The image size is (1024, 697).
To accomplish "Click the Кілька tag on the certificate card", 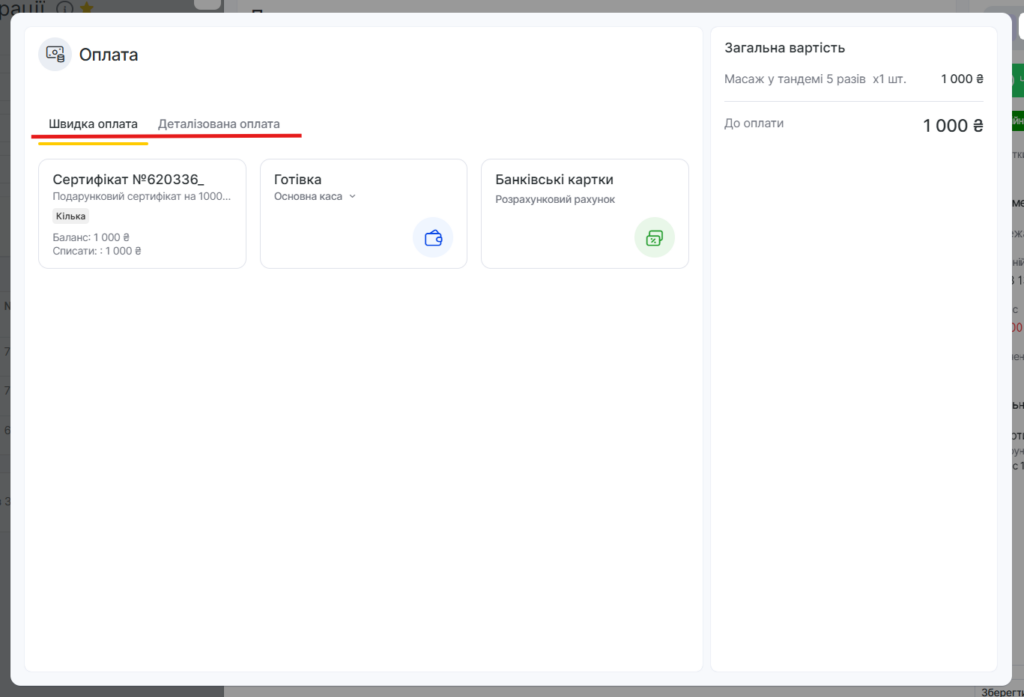I will click(71, 216).
